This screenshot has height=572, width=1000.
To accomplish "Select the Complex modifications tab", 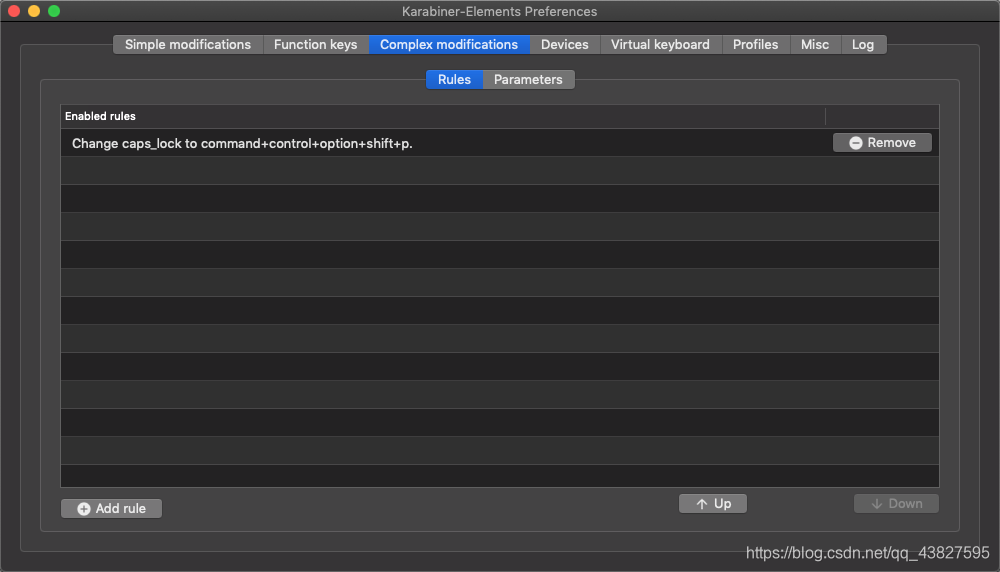I will click(x=449, y=45).
